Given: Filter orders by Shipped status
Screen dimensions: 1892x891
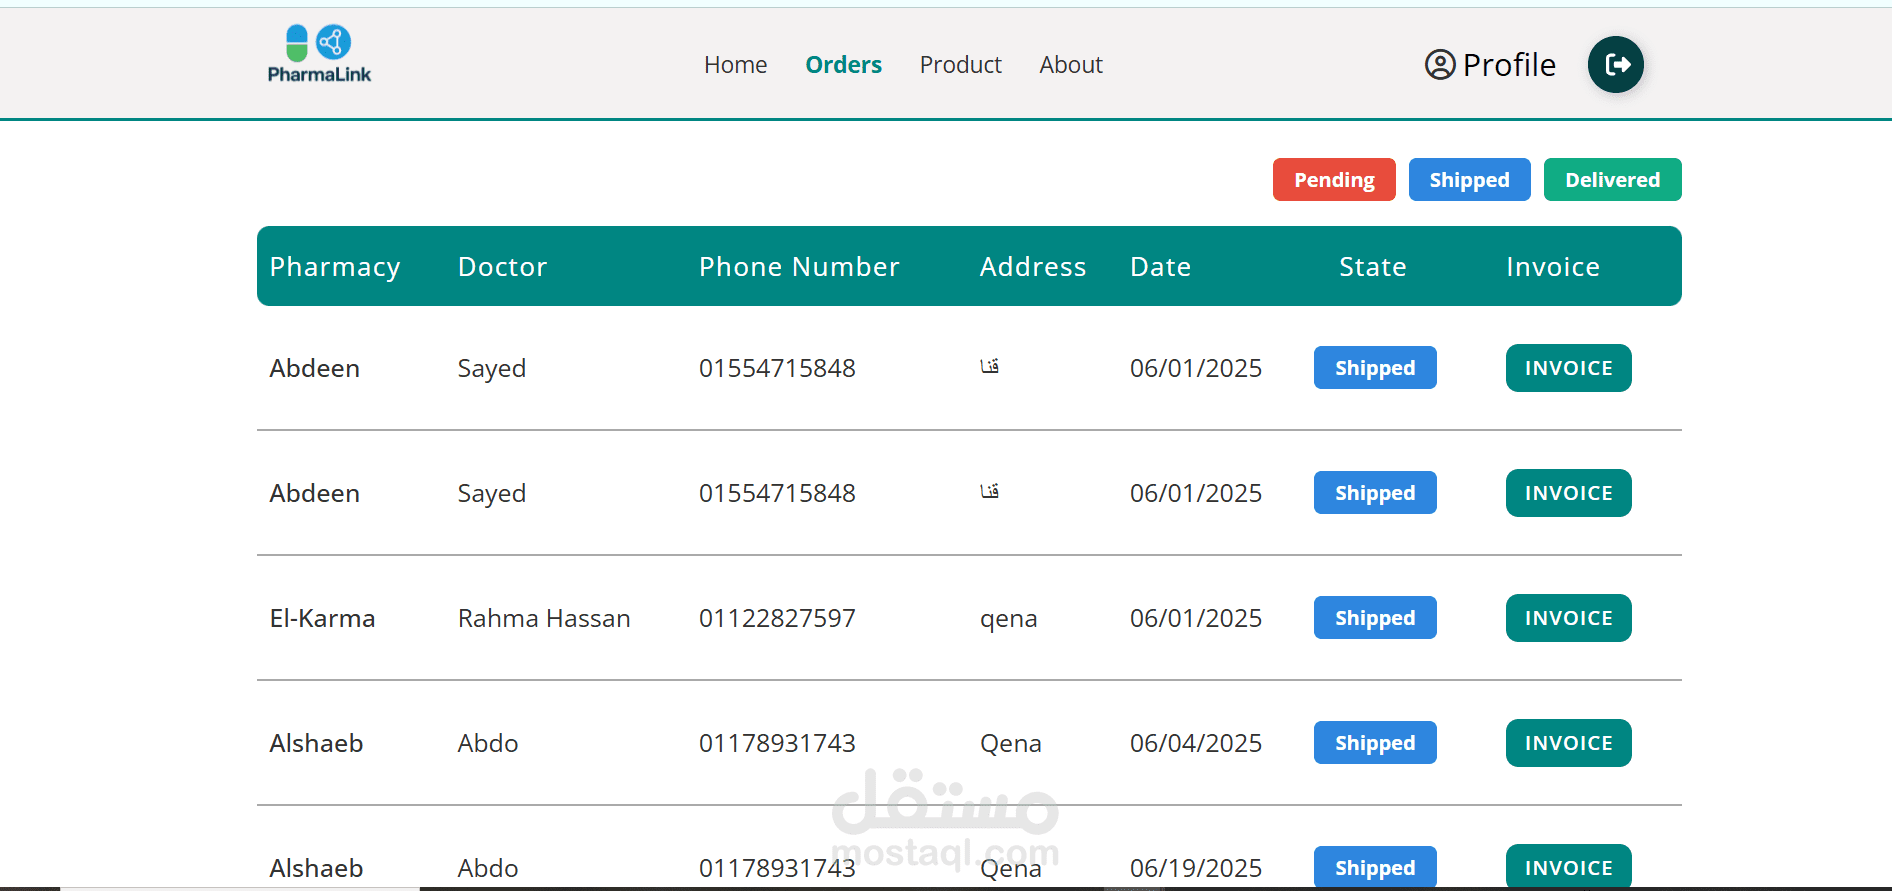Looking at the screenshot, I should click(1468, 180).
